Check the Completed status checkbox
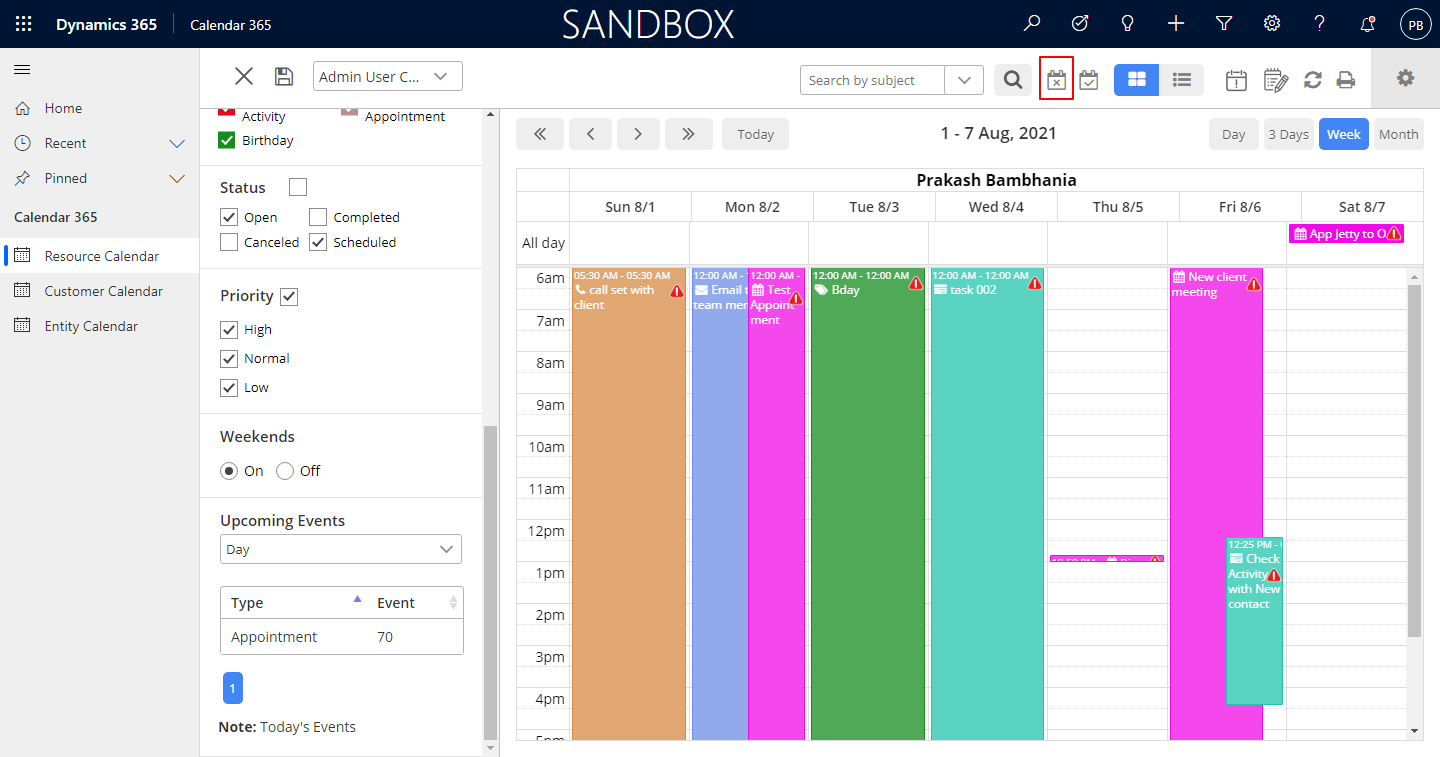 tap(318, 217)
